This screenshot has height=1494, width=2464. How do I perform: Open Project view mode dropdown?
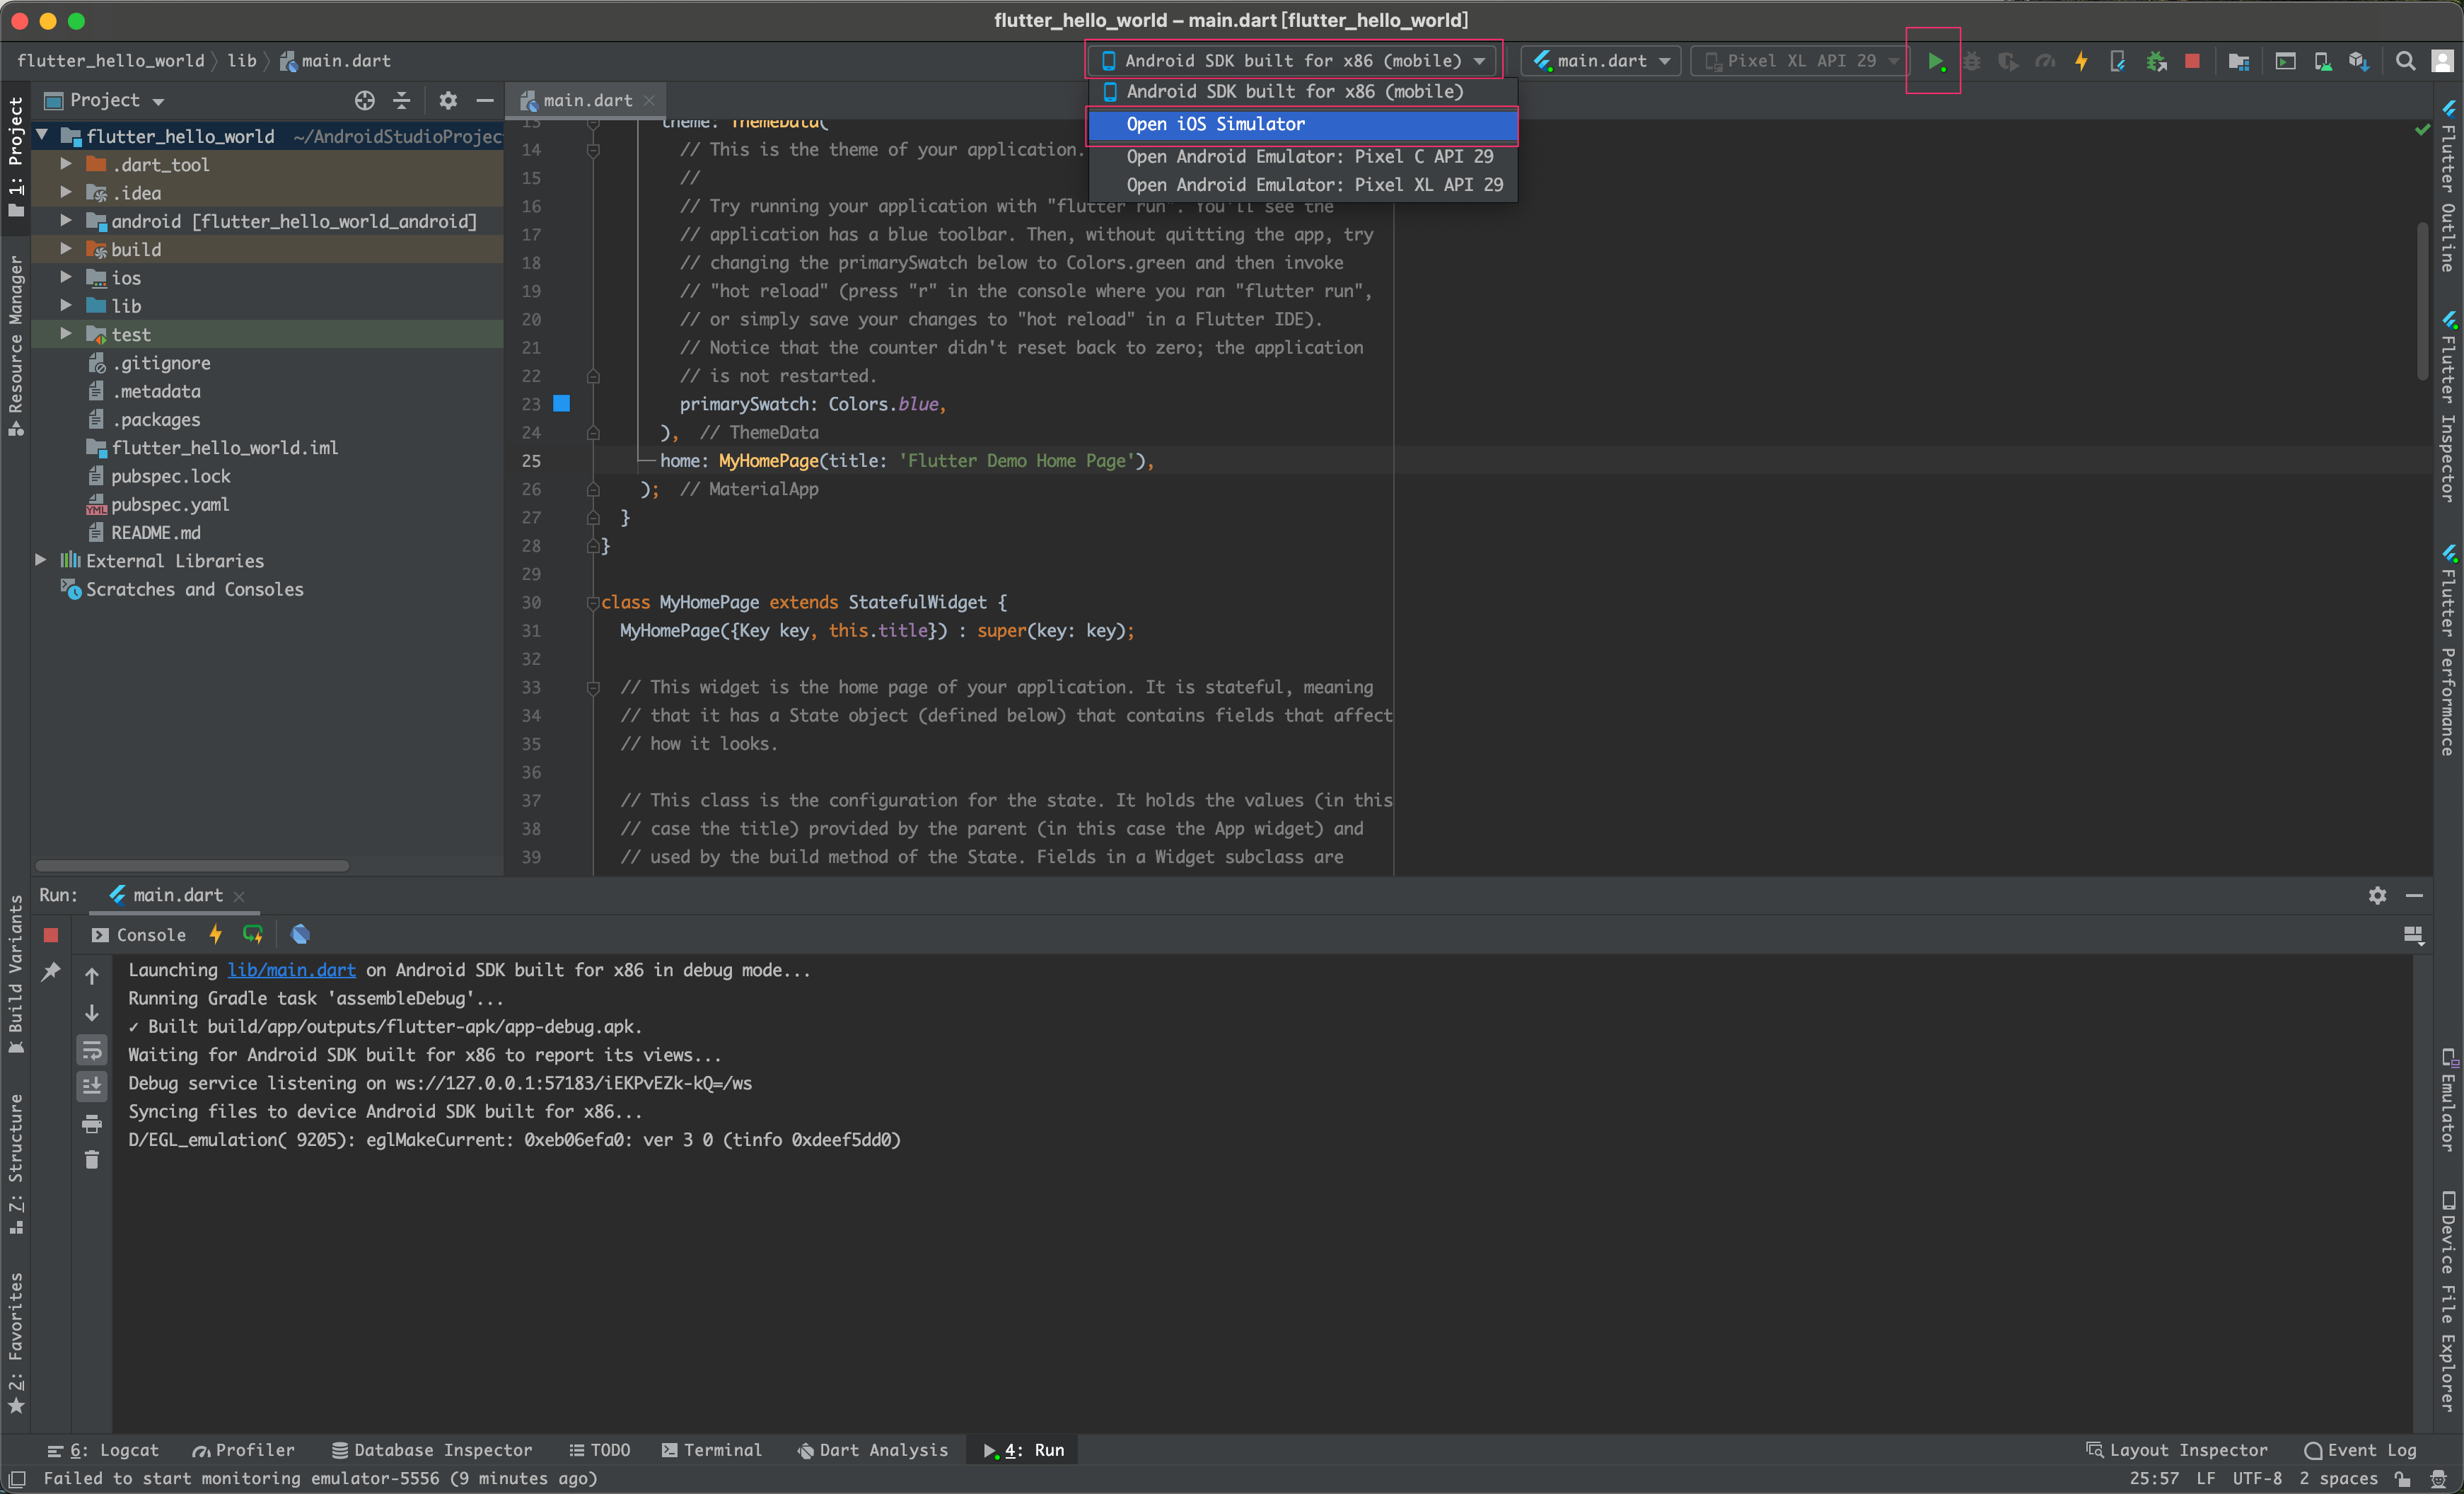pos(104,100)
